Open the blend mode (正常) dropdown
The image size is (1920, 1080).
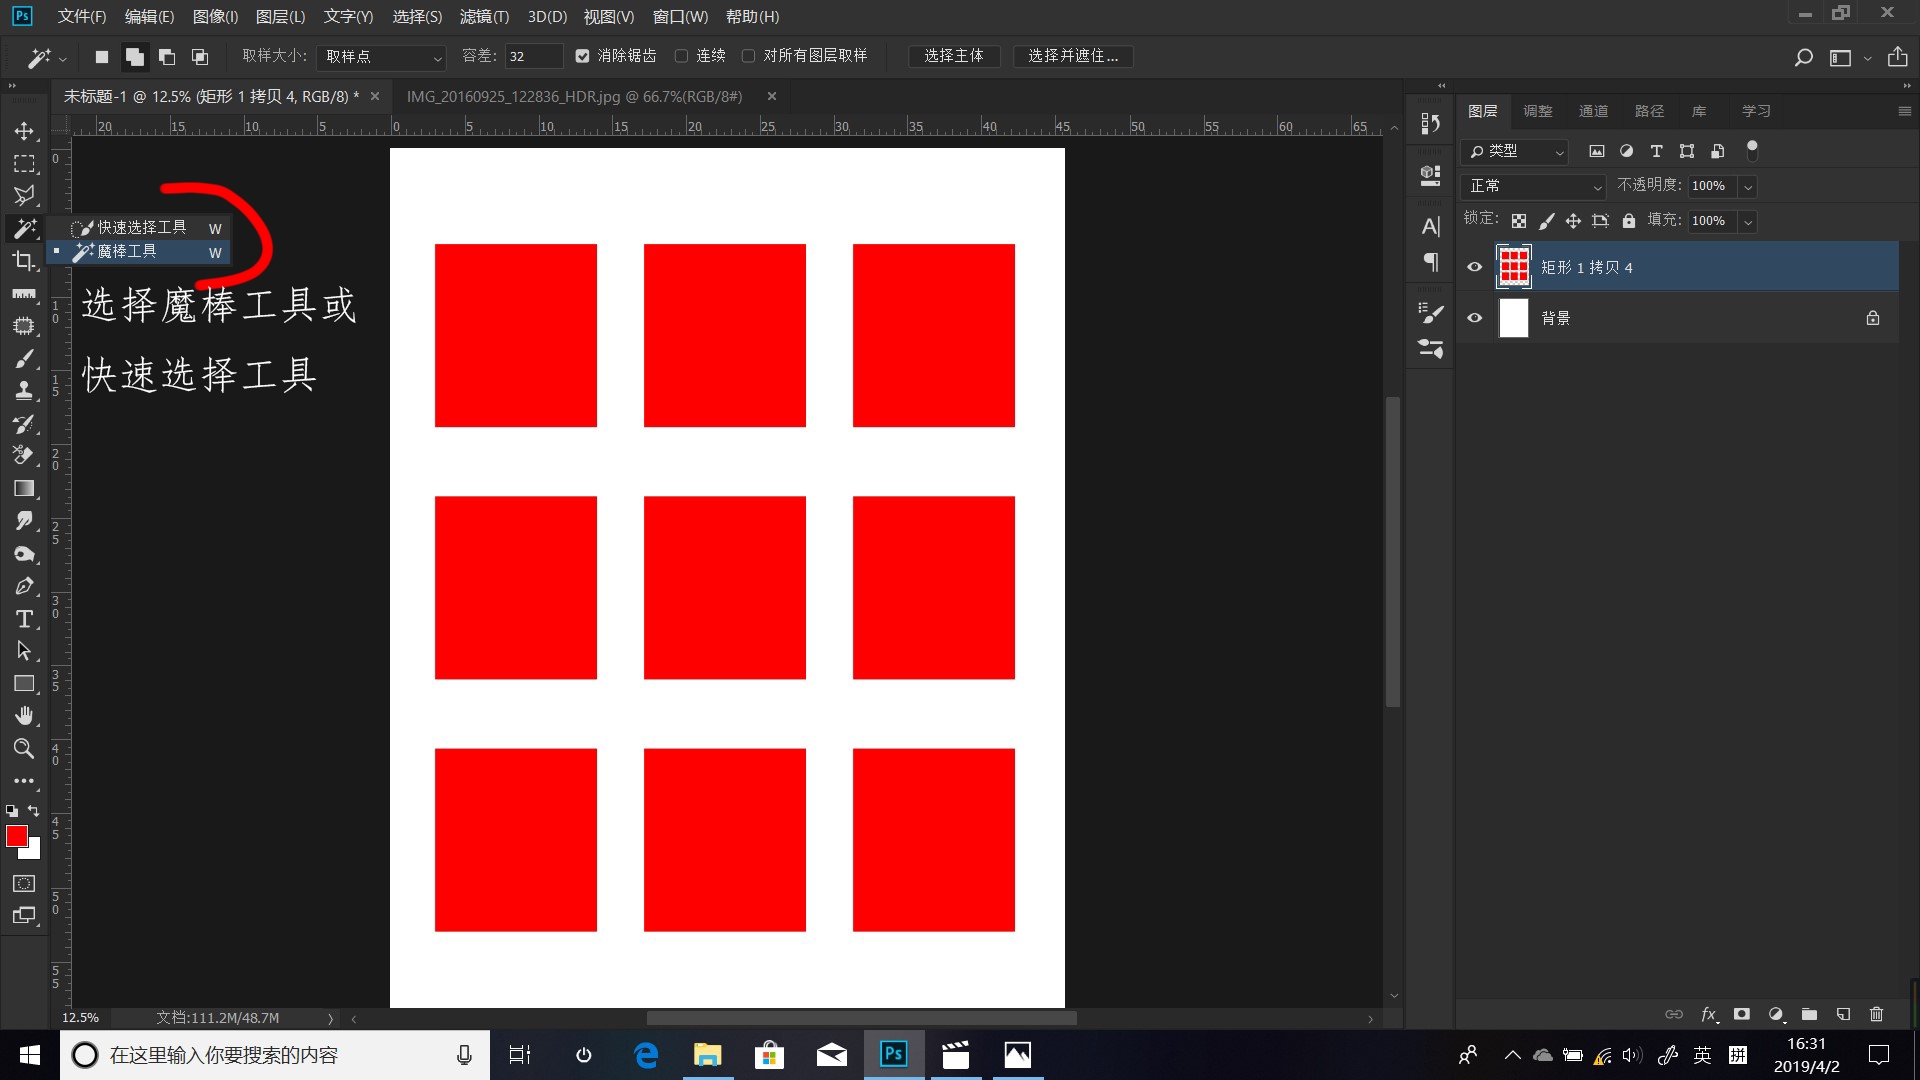[1534, 186]
